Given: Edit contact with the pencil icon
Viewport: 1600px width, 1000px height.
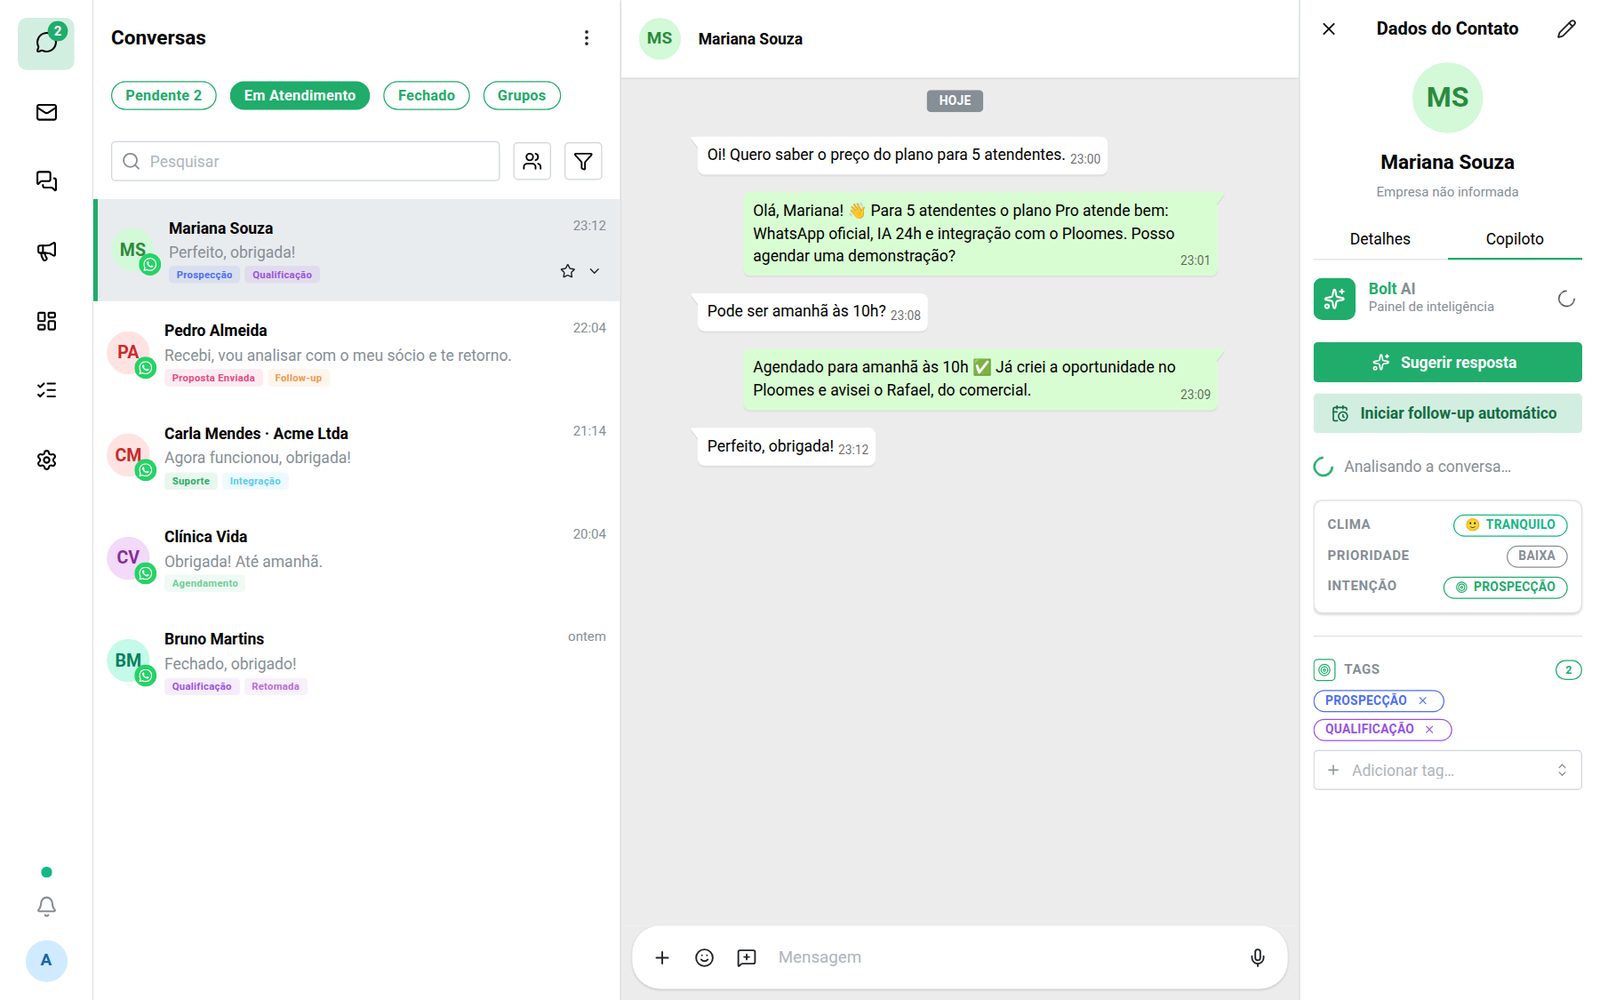Looking at the screenshot, I should coord(1566,29).
